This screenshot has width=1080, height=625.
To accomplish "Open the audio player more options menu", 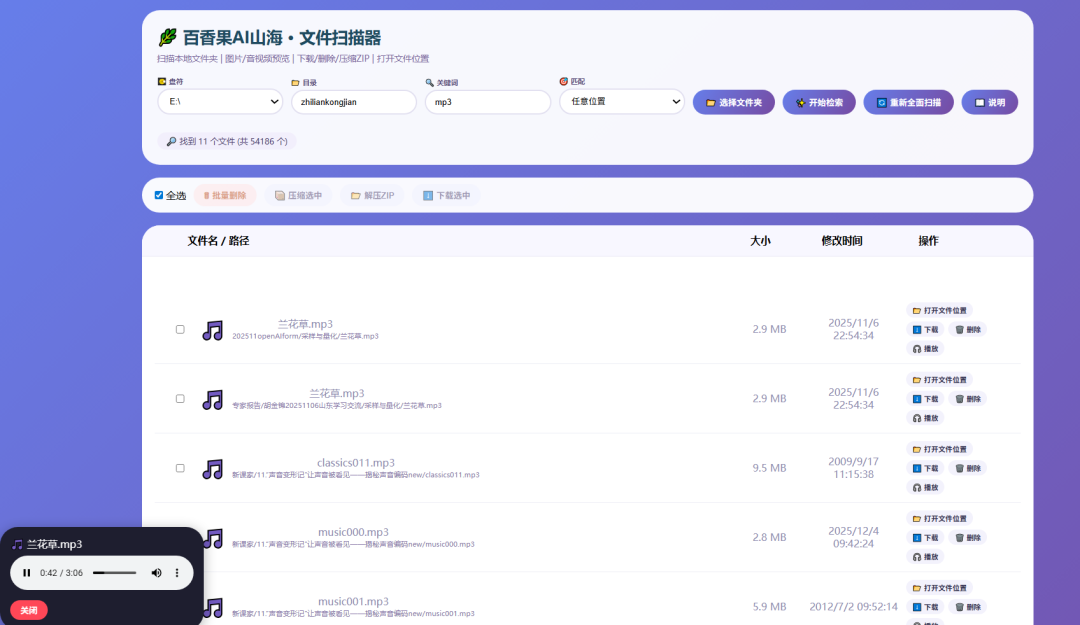I will 177,573.
